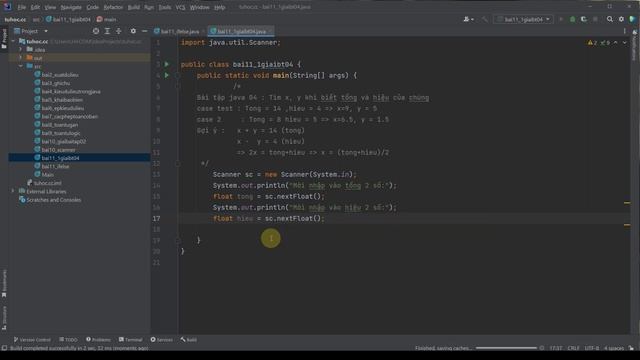The height and width of the screenshot is (360, 640).
Task: Toggle the Notifications side tab
Action: 635,46
